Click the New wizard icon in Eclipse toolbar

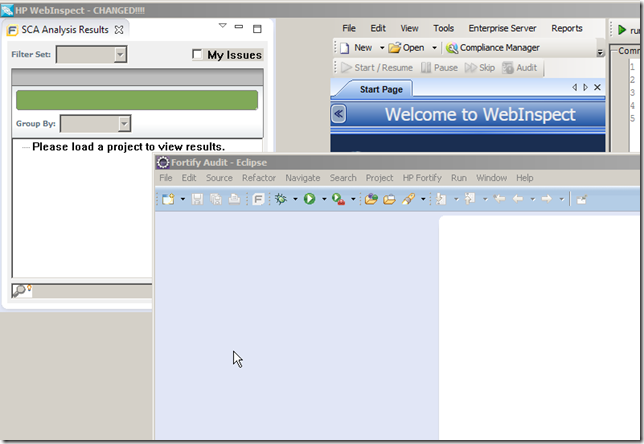168,199
